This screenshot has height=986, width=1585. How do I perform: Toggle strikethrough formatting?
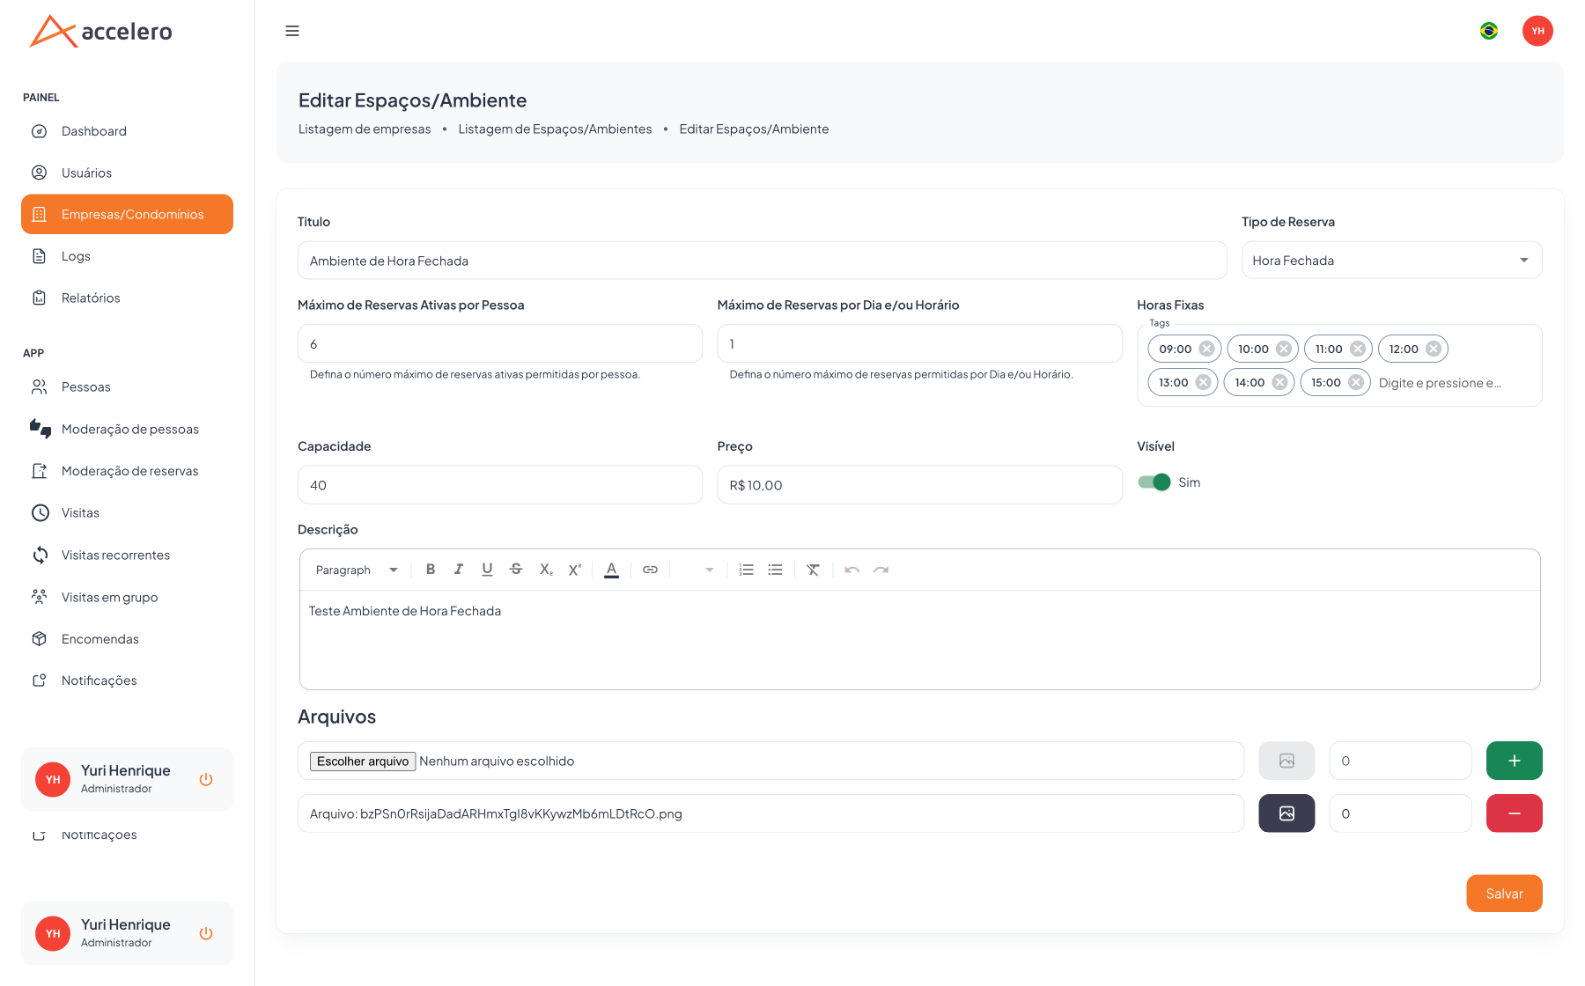point(516,569)
